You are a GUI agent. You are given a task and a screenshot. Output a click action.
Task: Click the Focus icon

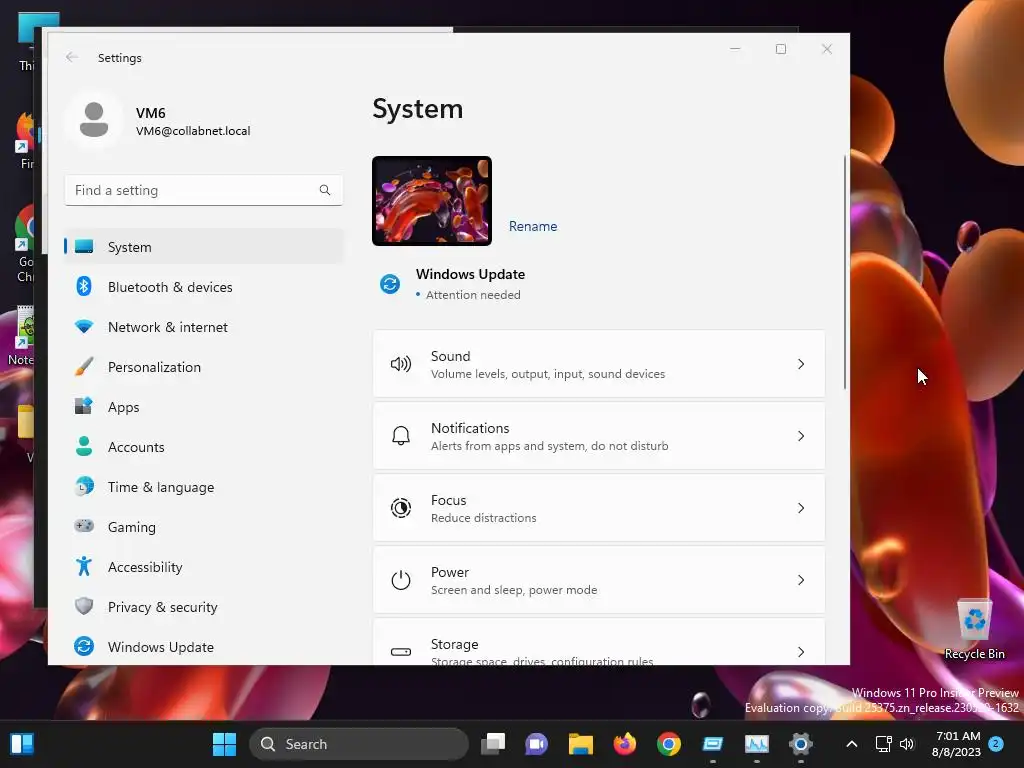point(400,507)
